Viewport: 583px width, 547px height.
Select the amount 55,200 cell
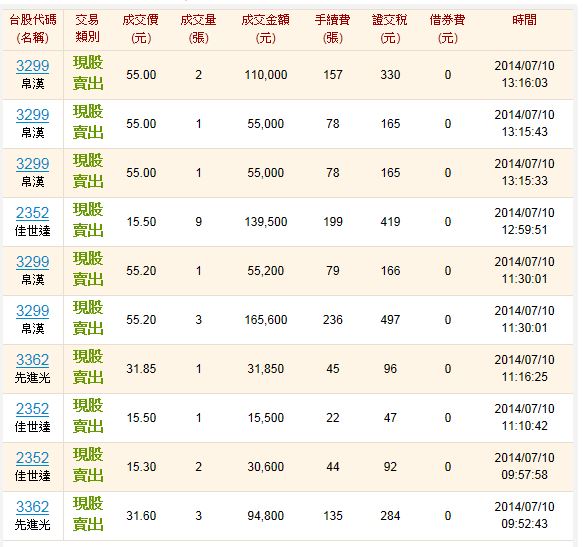tap(266, 271)
